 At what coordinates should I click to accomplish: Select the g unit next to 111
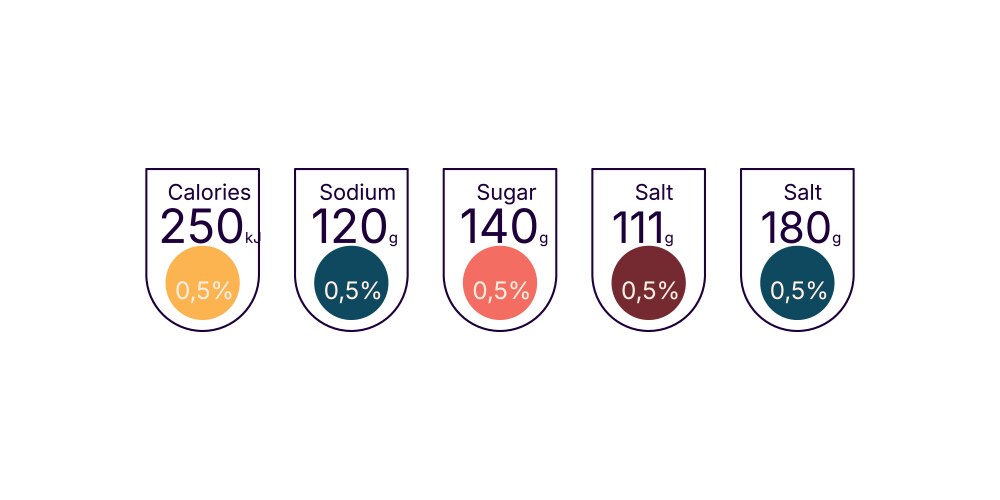pos(669,239)
